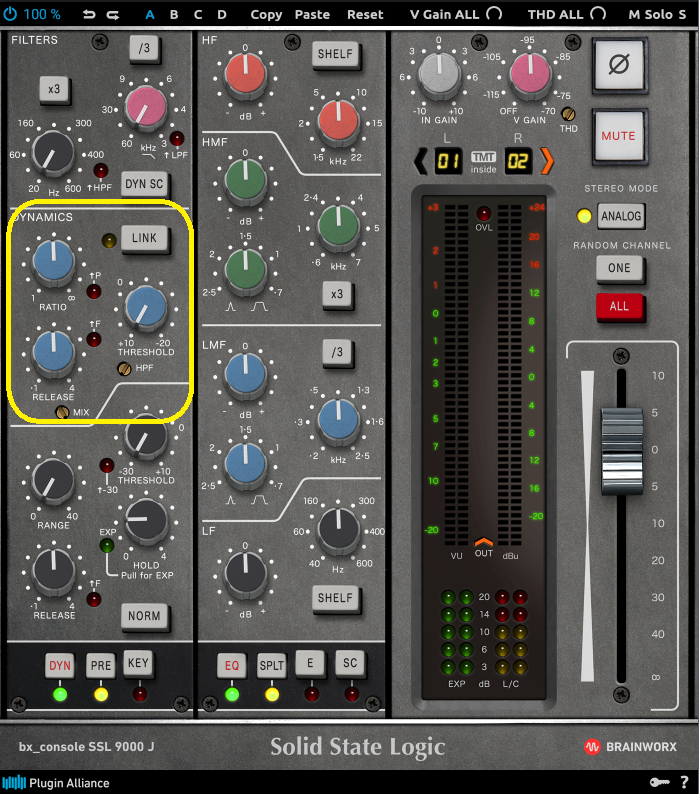
Task: Click the orange OUT meter indicator arrow
Action: 483,542
